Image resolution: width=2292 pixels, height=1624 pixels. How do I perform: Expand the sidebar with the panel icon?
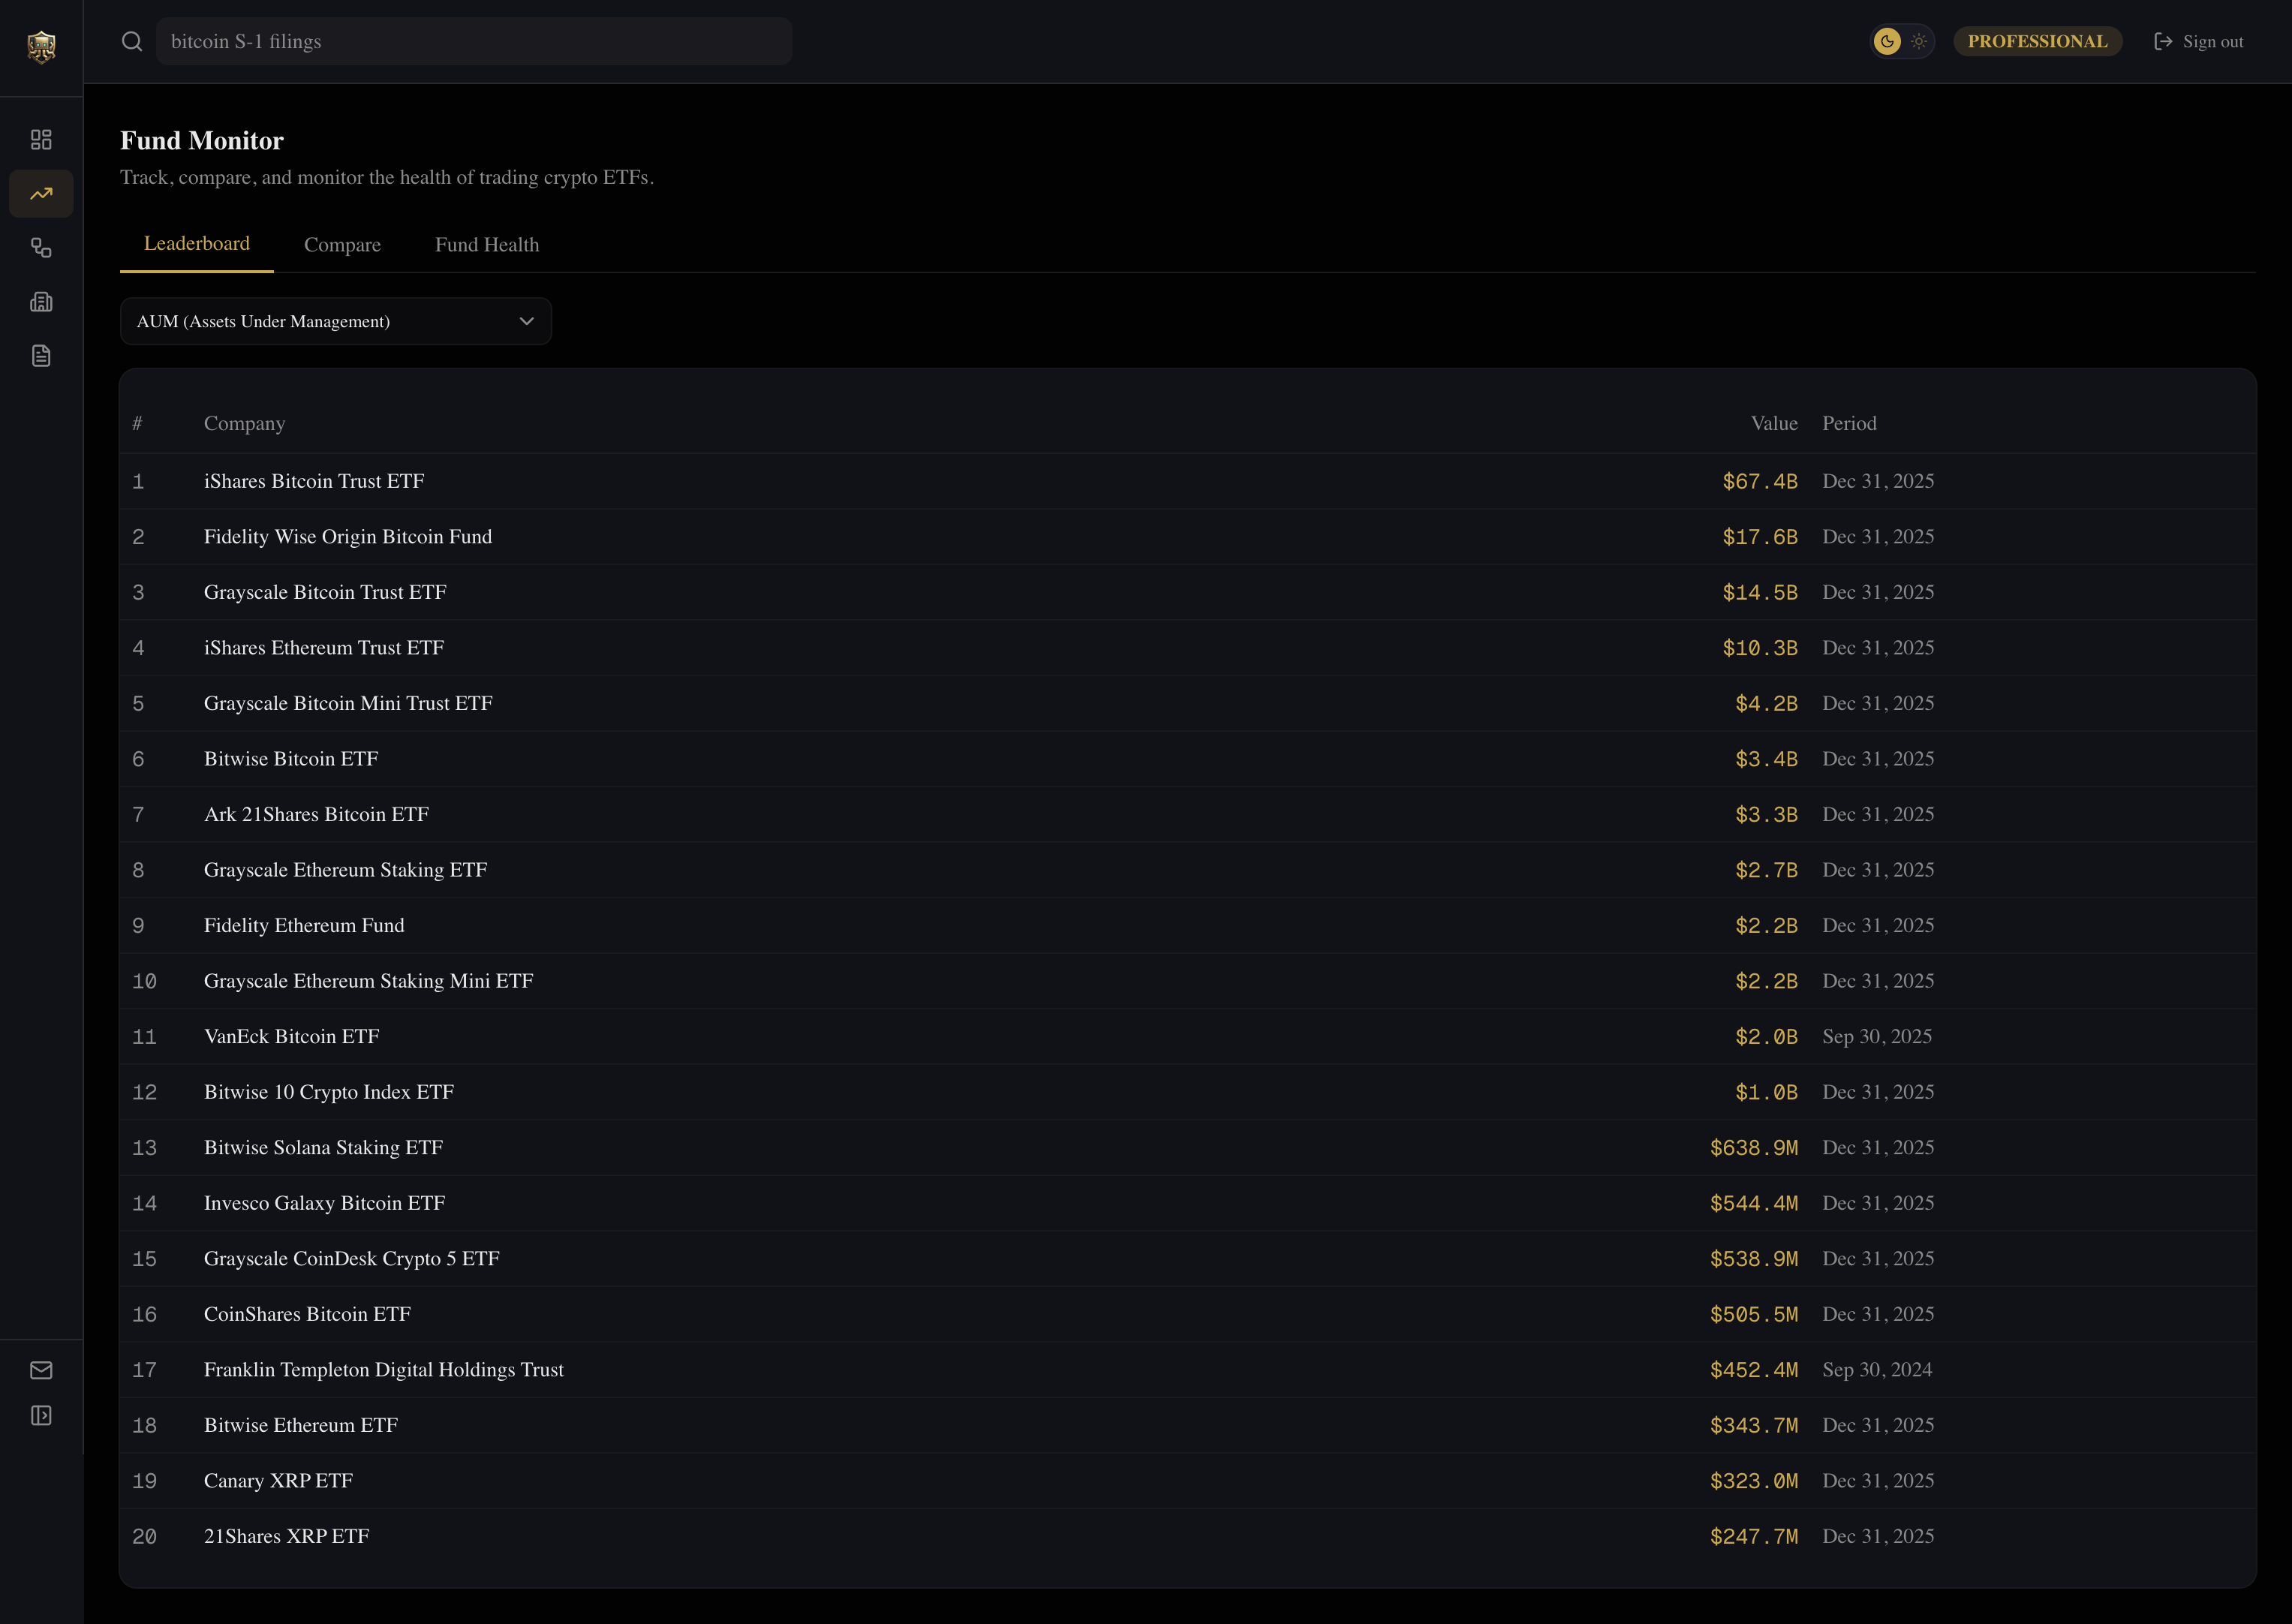click(x=41, y=1415)
